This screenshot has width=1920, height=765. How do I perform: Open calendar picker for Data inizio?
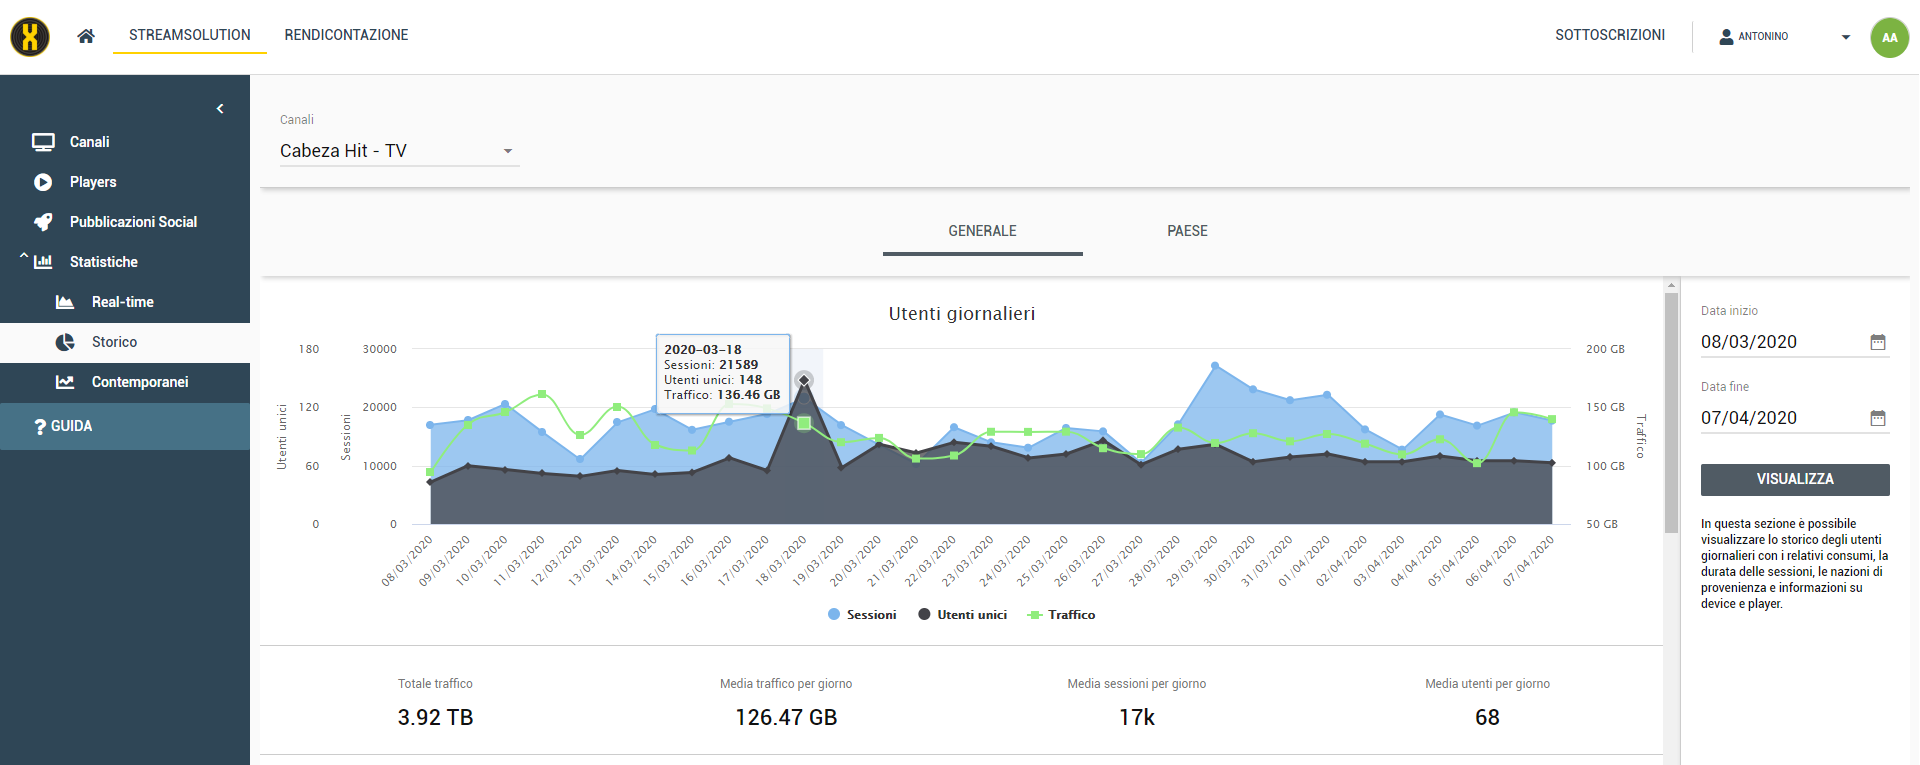(x=1877, y=342)
